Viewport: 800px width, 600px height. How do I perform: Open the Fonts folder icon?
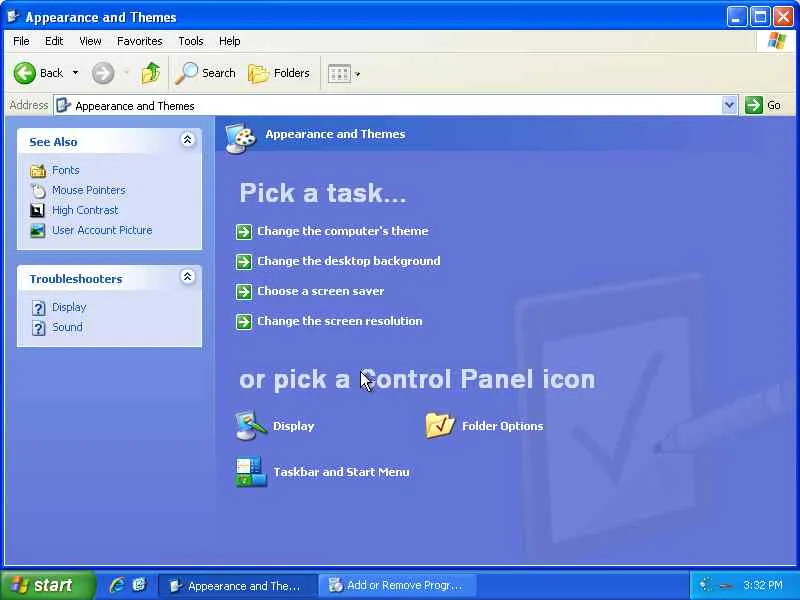(38, 170)
